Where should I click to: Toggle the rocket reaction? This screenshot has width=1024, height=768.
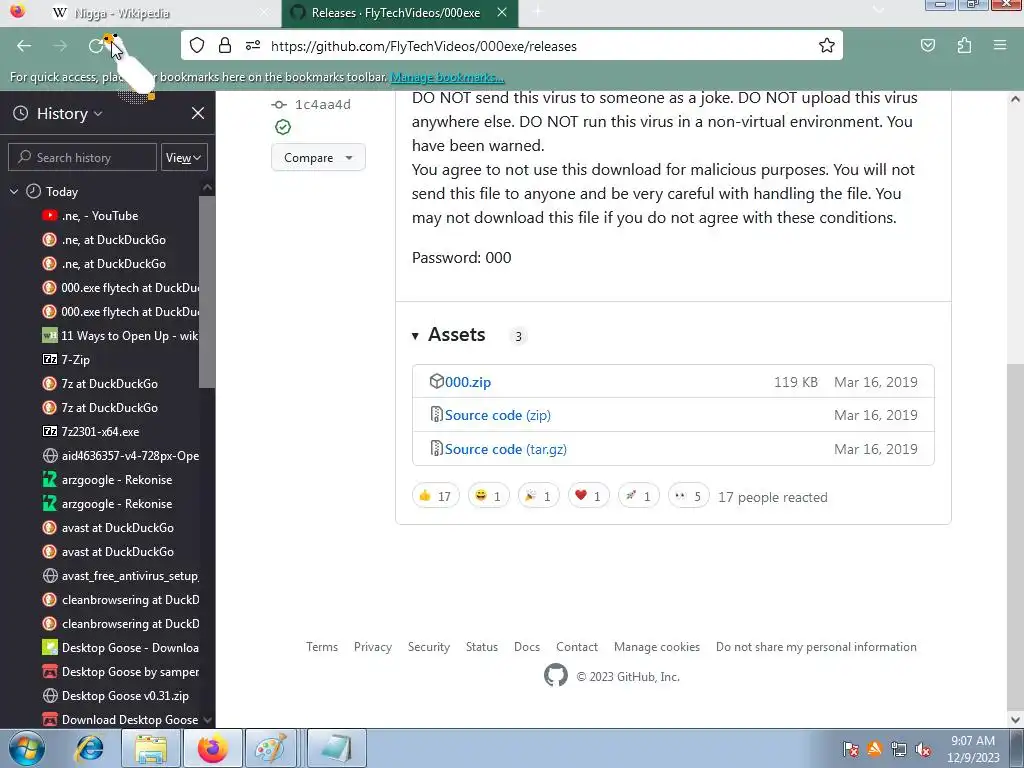click(x=639, y=496)
